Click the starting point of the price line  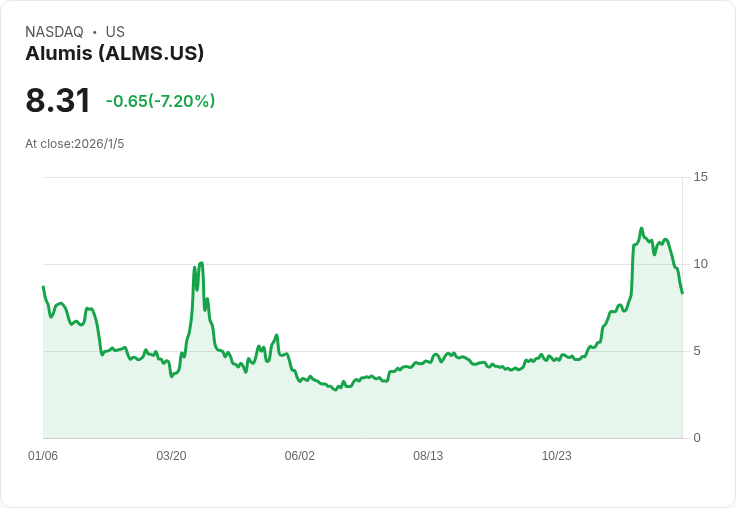click(x=43, y=287)
